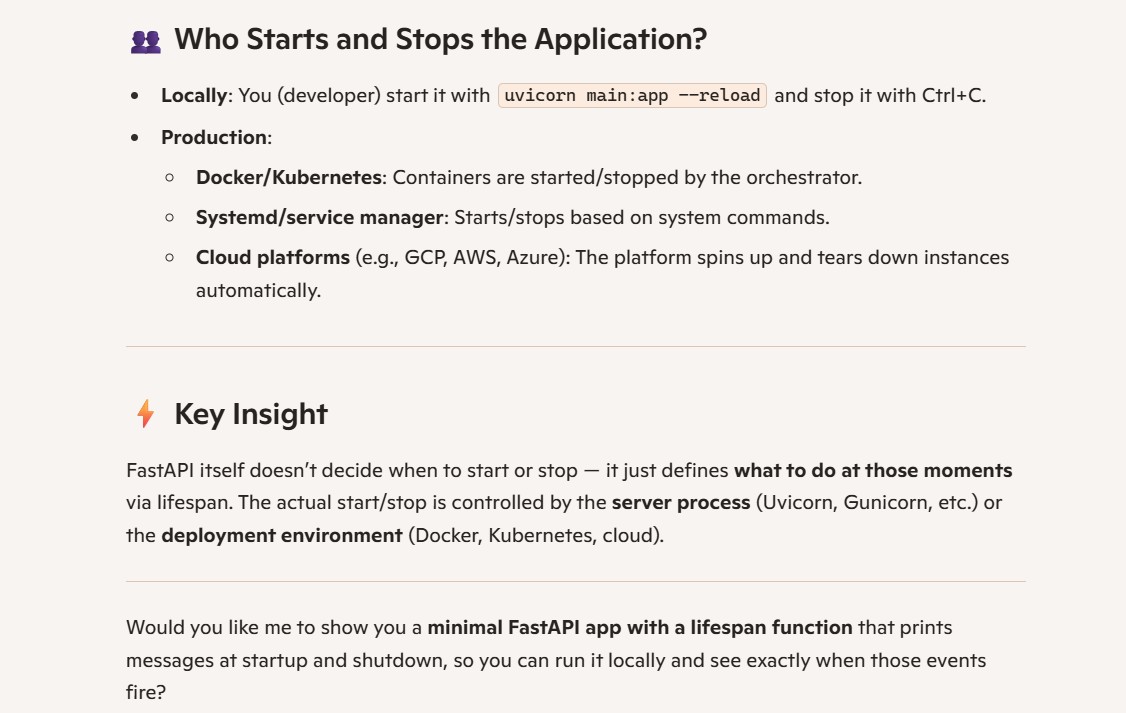The height and width of the screenshot is (713, 1126).
Task: Click the word 'fire?' ending the last paragraph
Action: [x=146, y=692]
